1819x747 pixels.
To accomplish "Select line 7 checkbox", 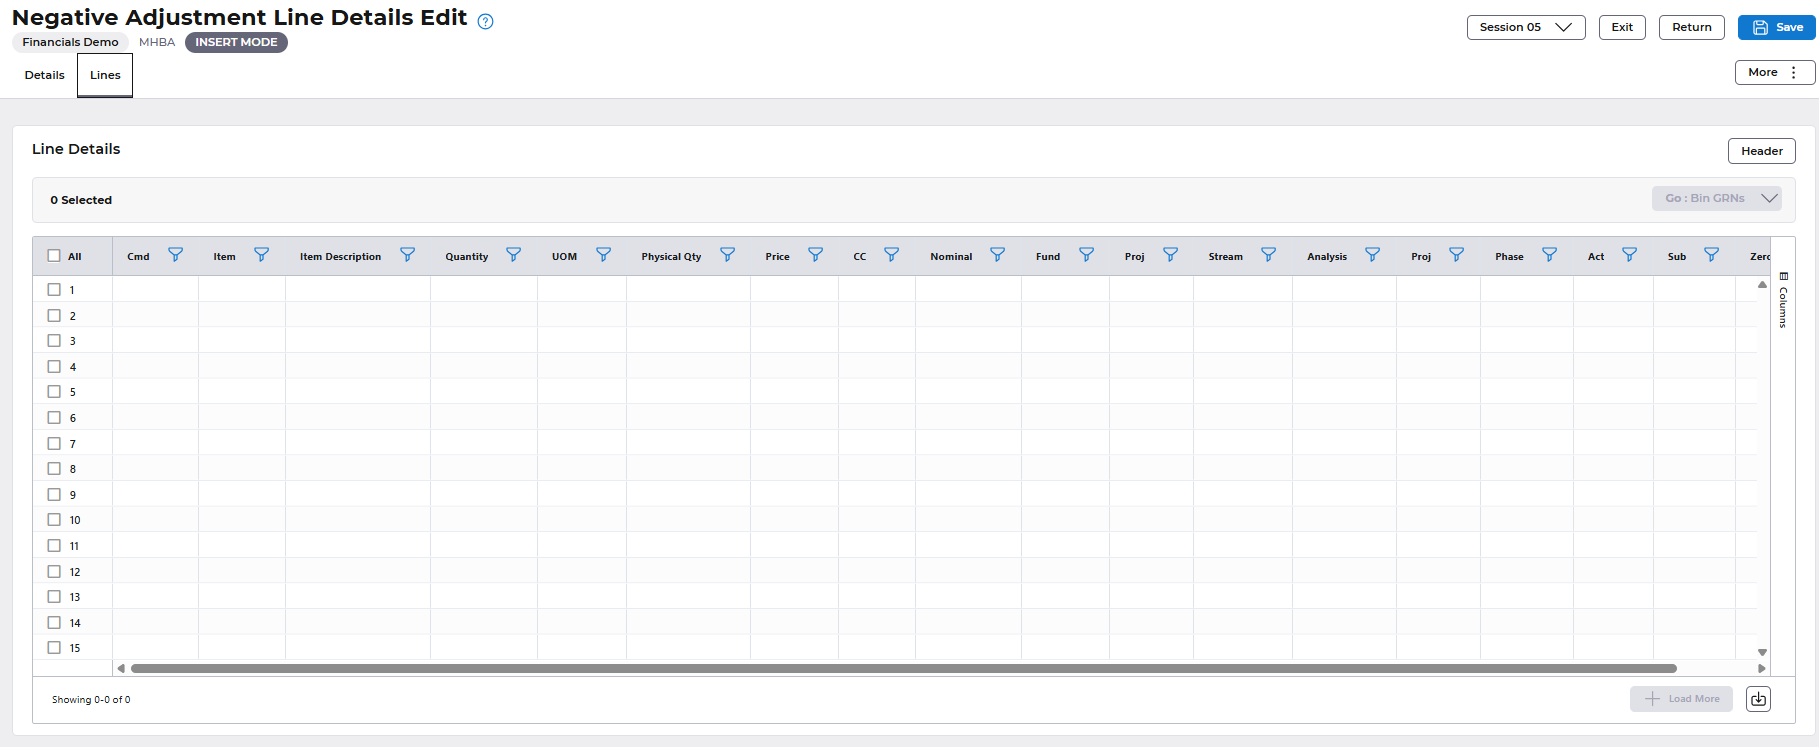I will 54,443.
